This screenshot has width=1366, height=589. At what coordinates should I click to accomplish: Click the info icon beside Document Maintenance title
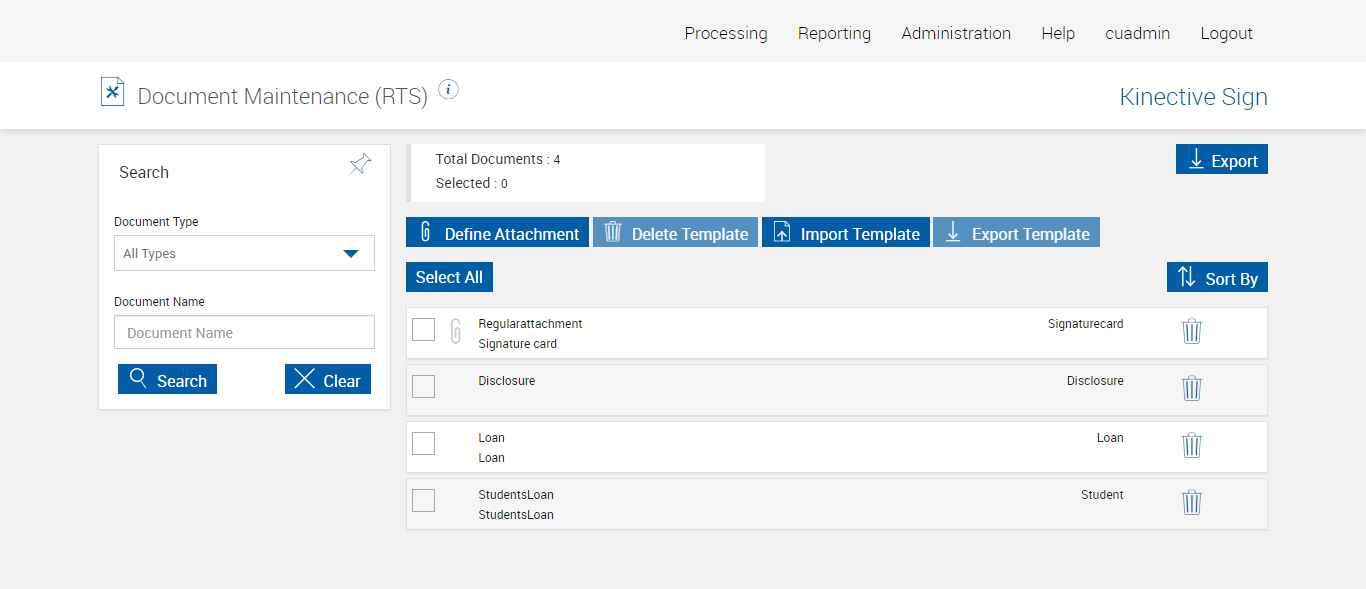(449, 90)
